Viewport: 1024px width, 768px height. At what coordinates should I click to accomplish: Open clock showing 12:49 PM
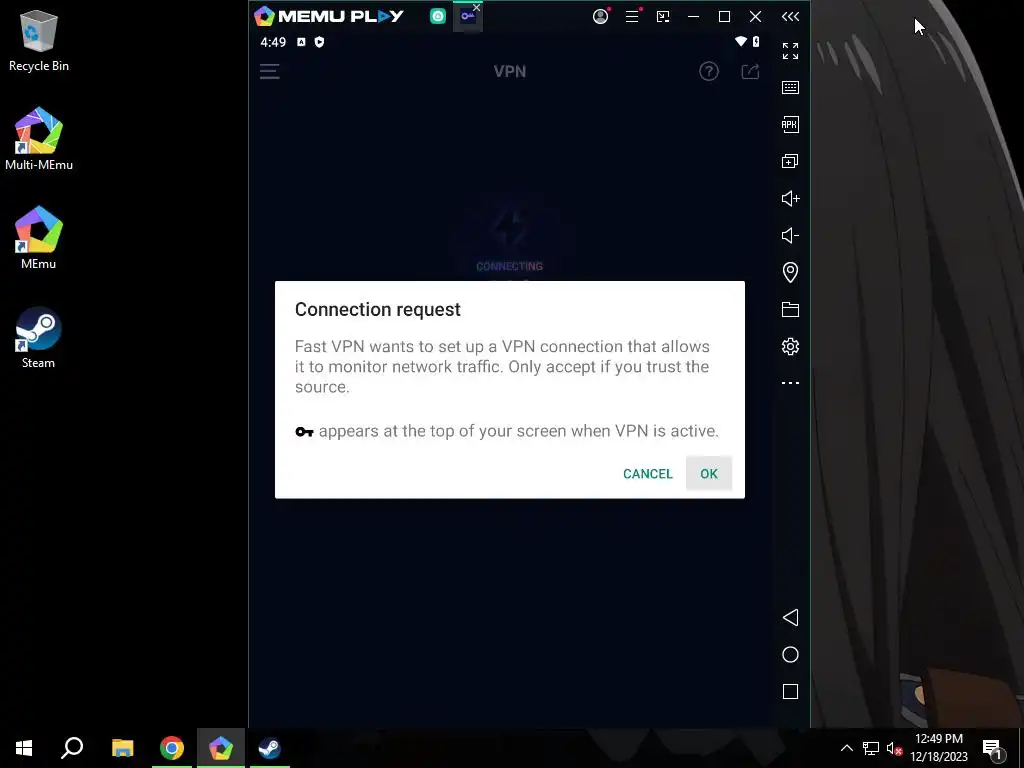(939, 748)
